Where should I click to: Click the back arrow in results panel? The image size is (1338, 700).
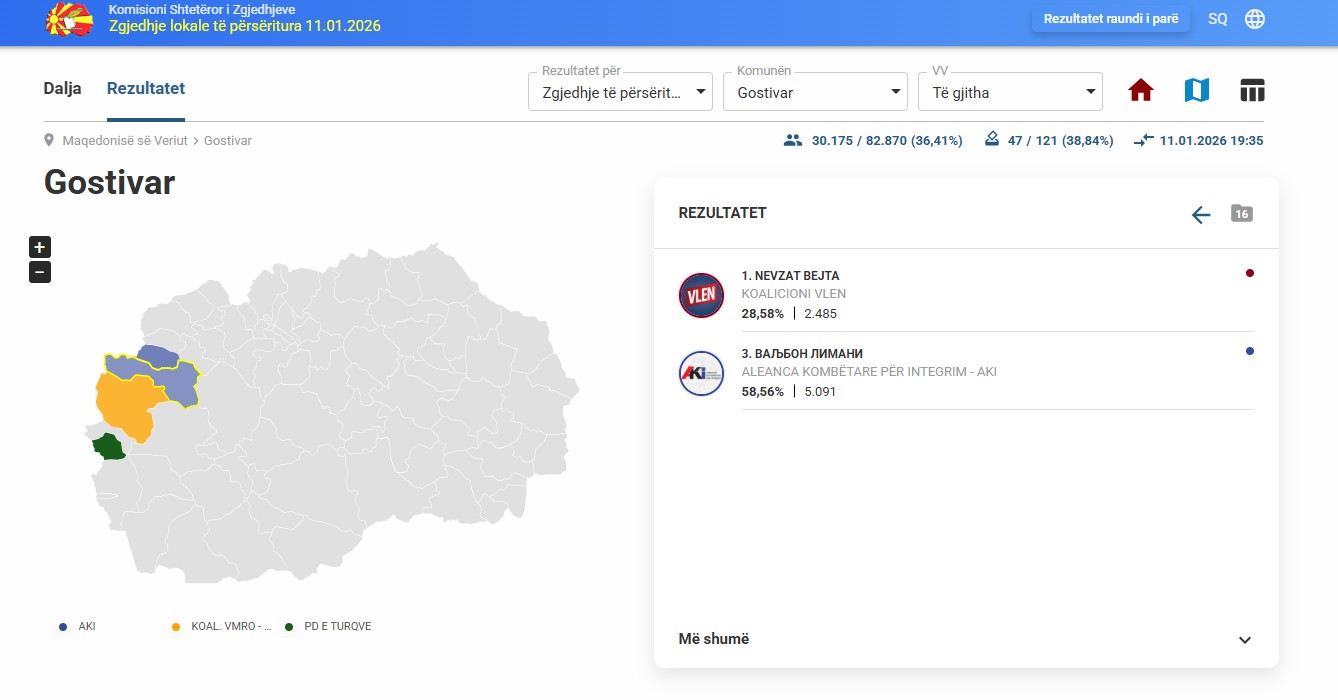click(x=1201, y=214)
